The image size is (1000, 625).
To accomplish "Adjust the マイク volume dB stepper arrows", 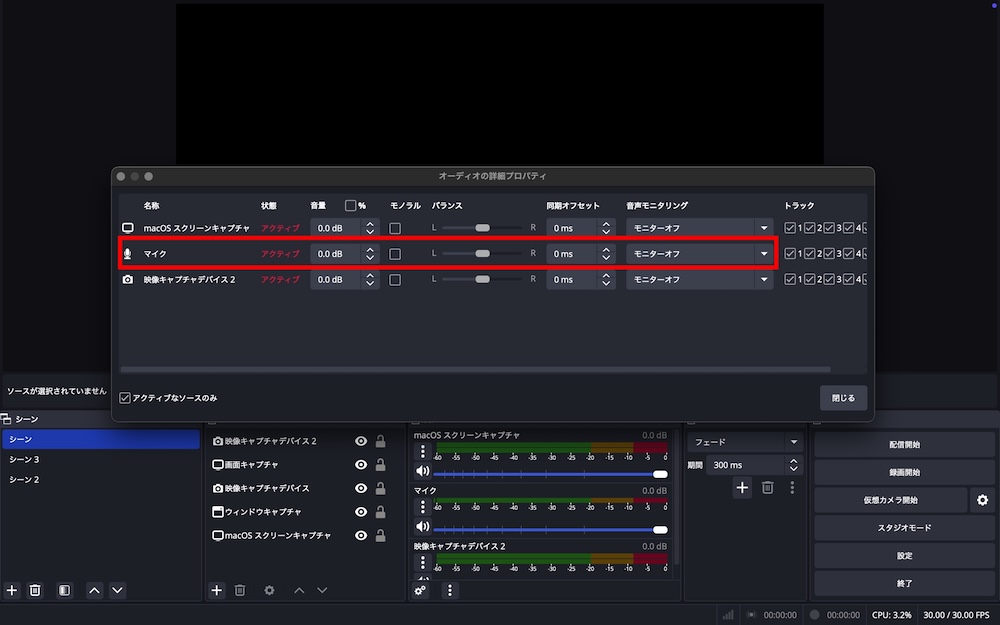I will point(370,254).
